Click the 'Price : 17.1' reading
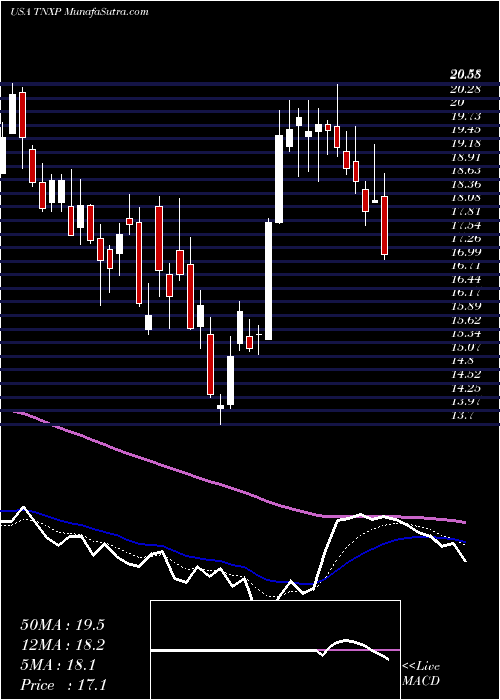 click(64, 685)
